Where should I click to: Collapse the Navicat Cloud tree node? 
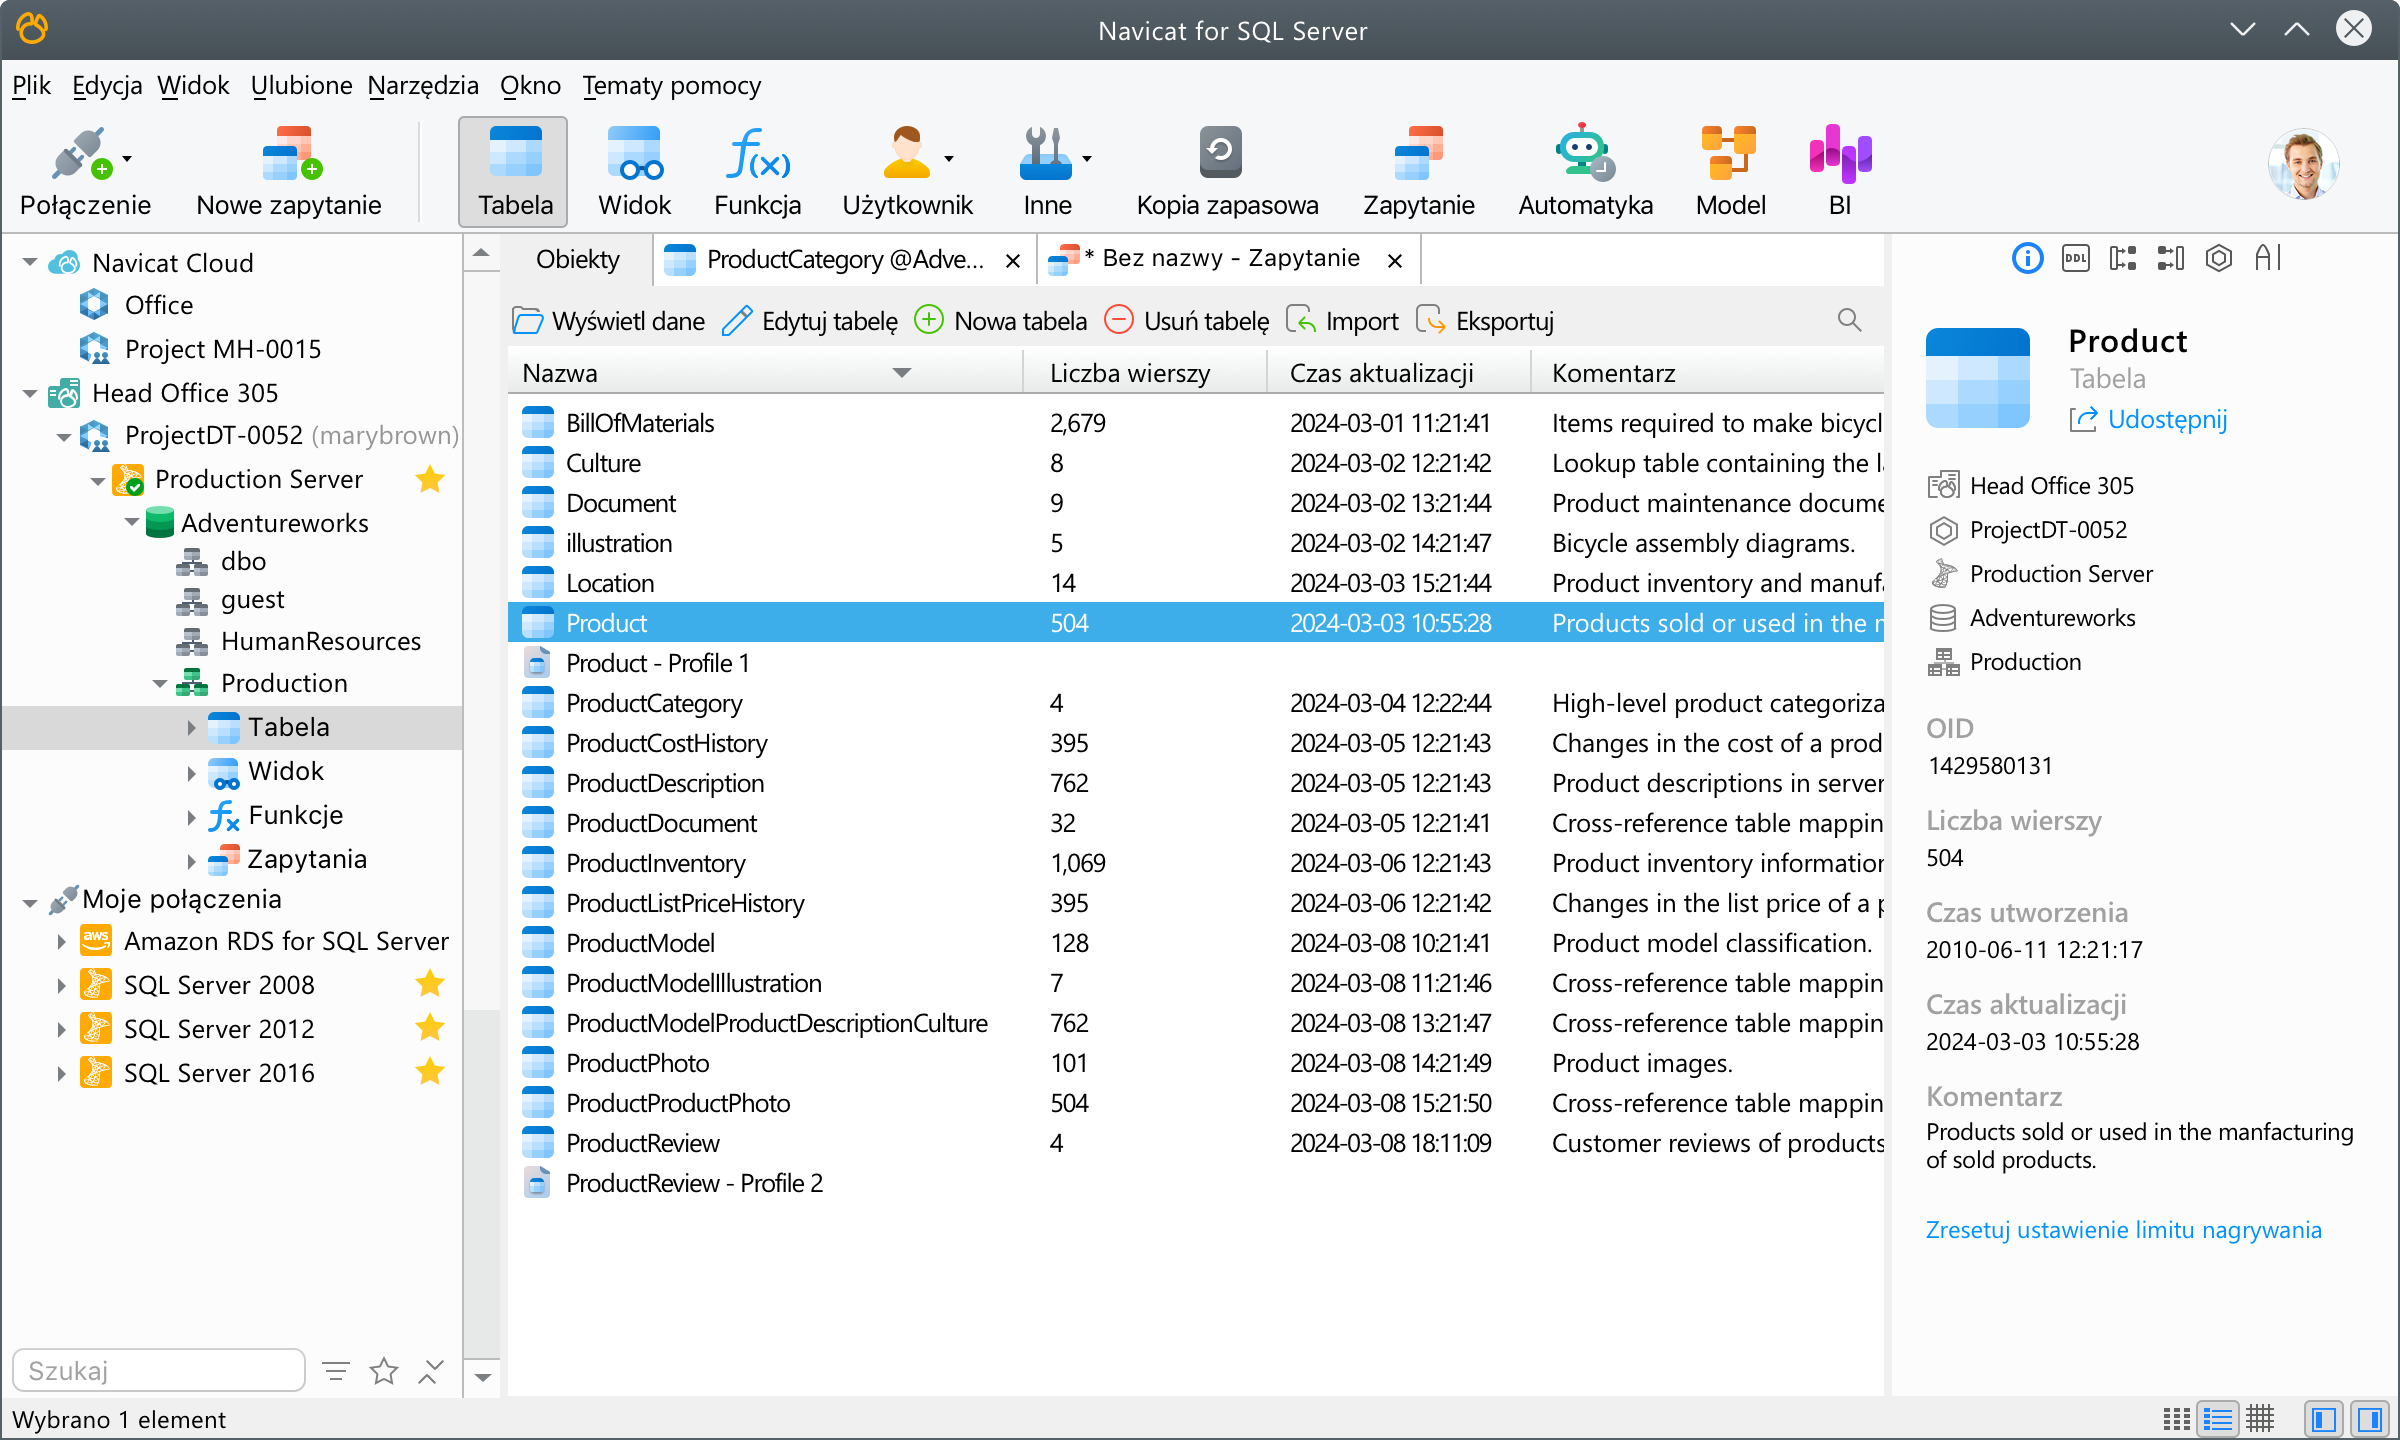pos(30,263)
